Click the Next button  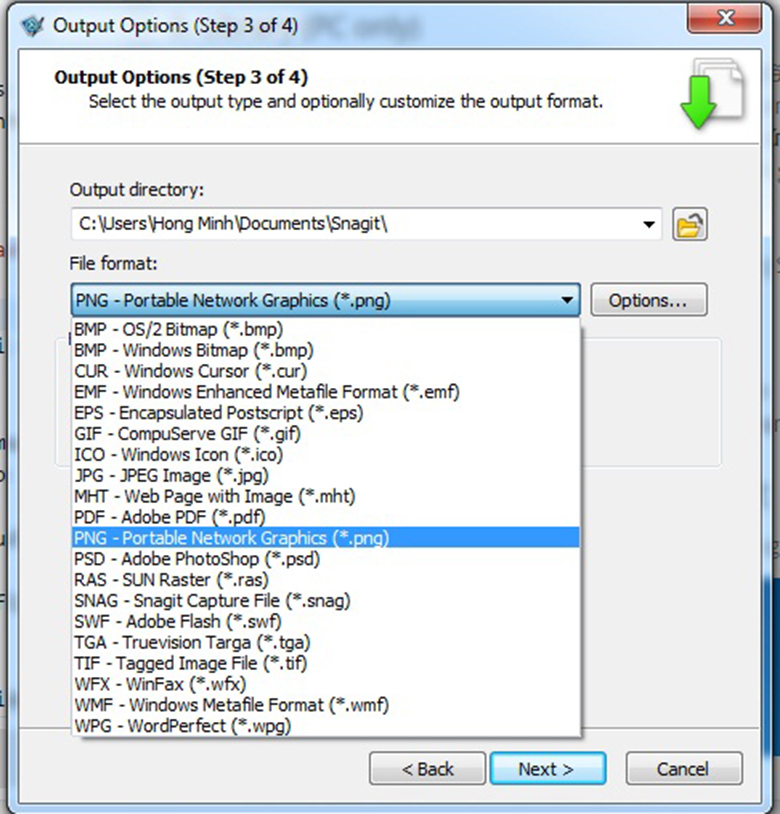(546, 769)
